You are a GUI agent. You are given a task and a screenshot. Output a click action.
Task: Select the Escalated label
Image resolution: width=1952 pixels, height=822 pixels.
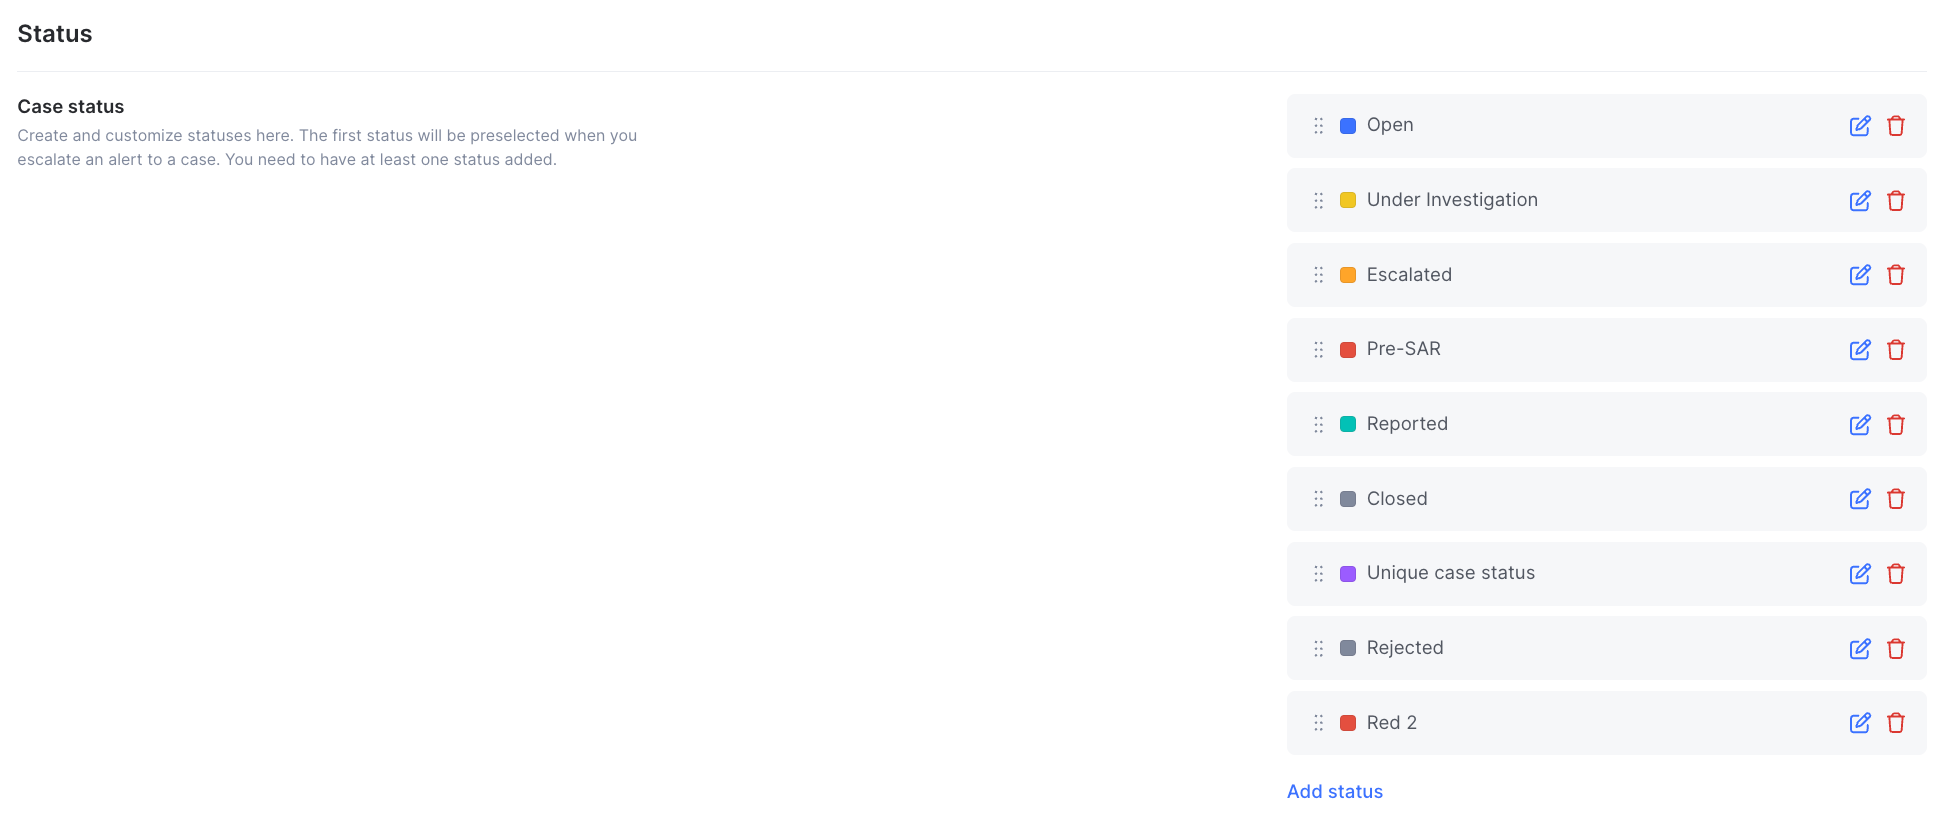pyautogui.click(x=1409, y=275)
